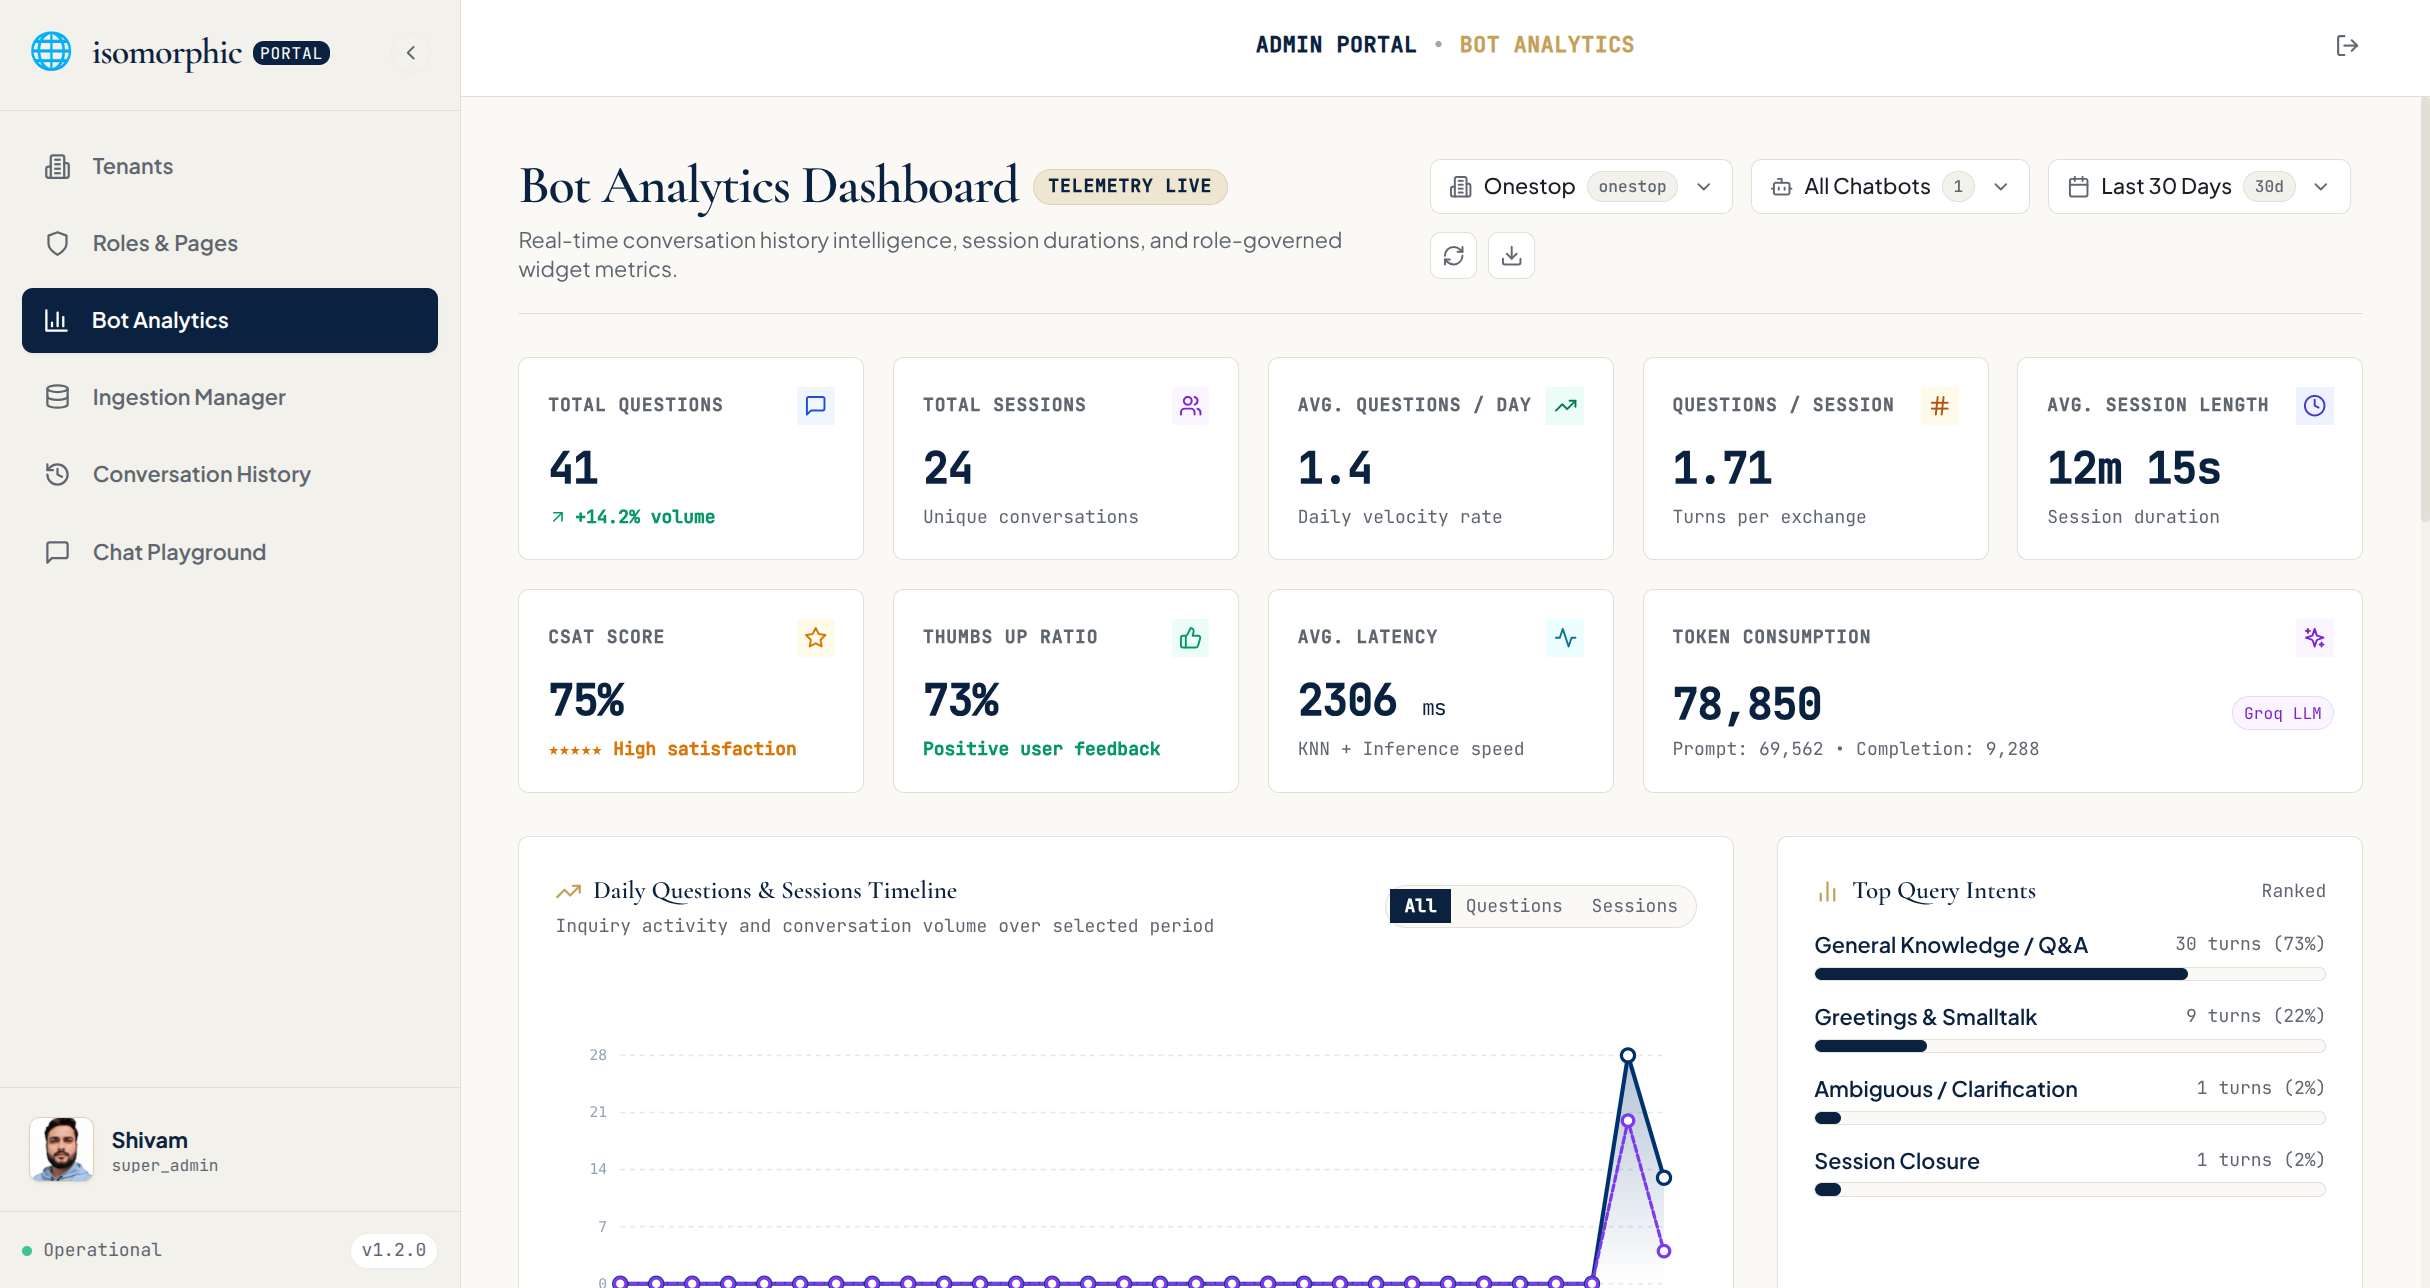
Task: Click the Daily Questions timeline trend icon
Action: (x=568, y=891)
